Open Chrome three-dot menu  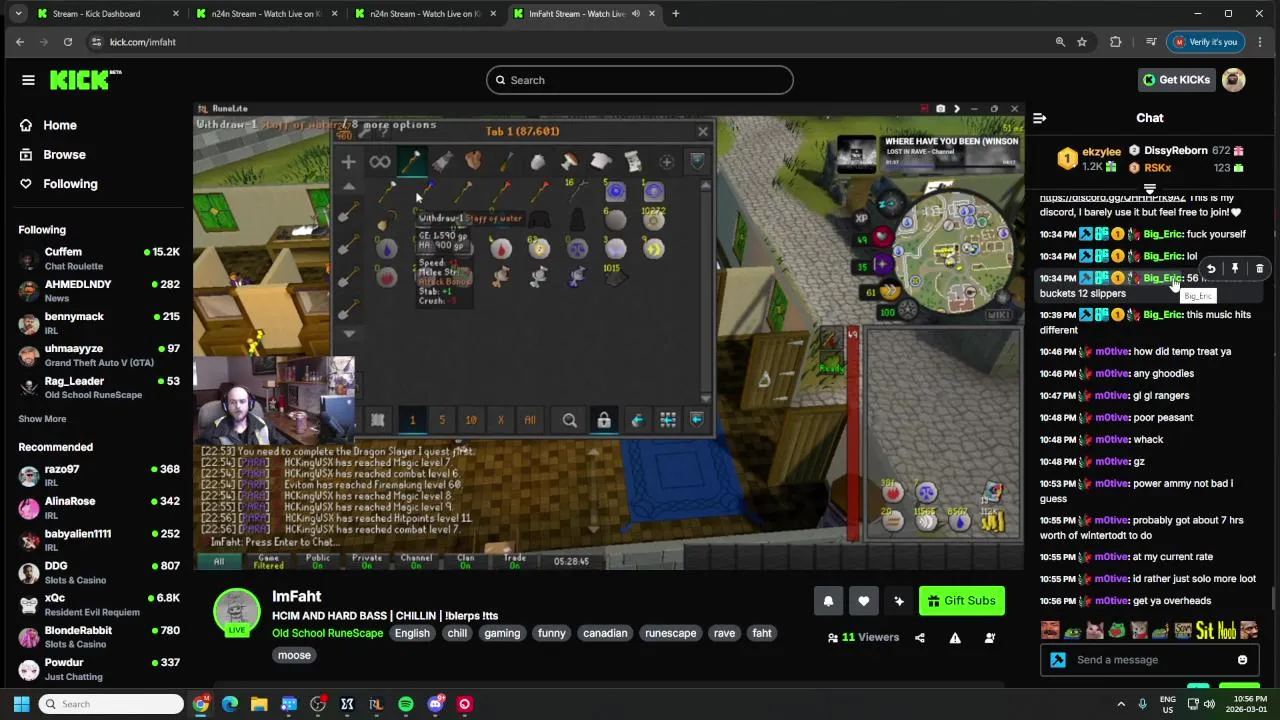pyautogui.click(x=1259, y=42)
